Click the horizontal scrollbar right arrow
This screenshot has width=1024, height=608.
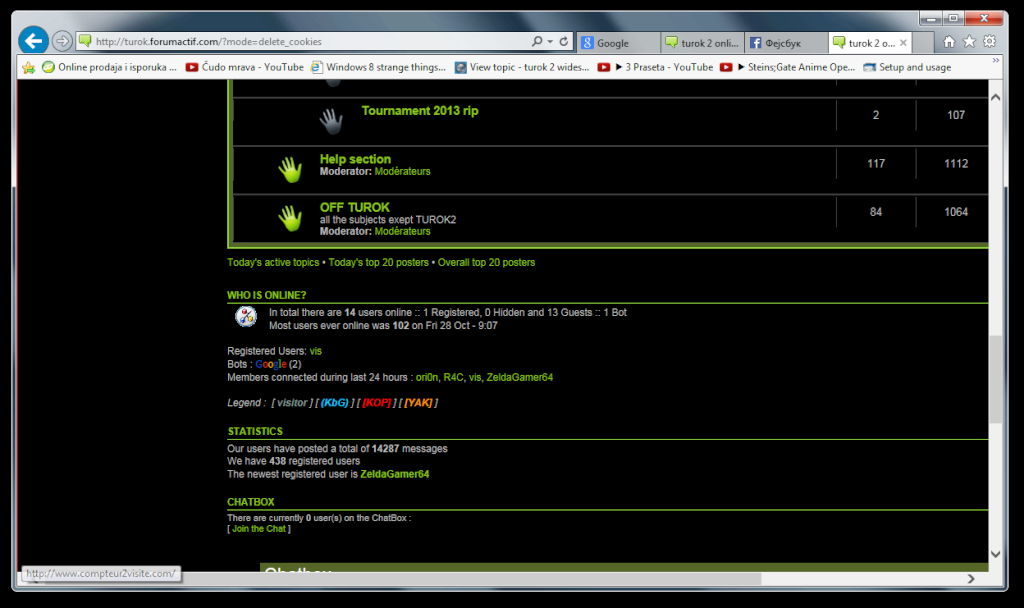point(971,579)
